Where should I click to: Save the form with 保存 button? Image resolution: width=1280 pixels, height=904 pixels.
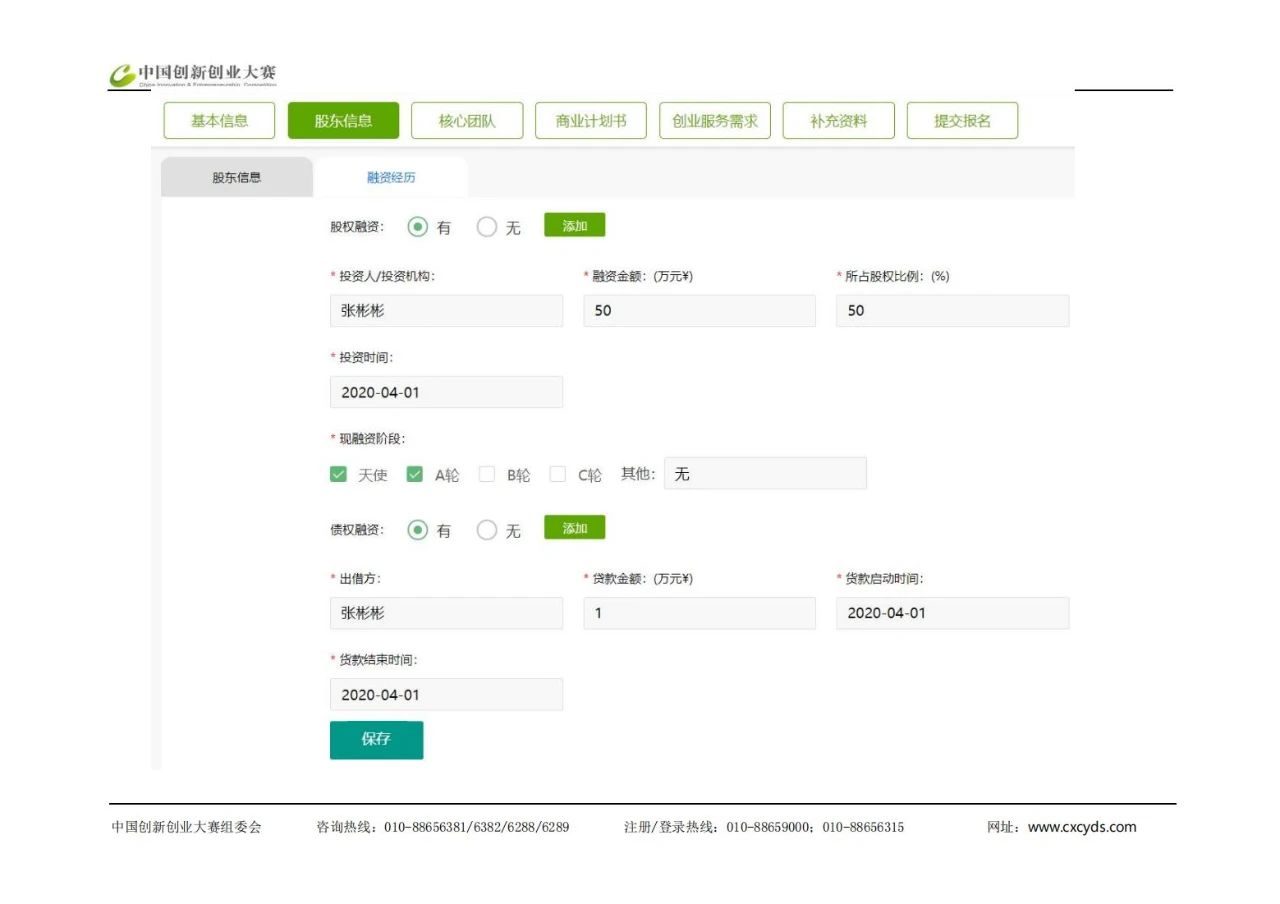(376, 740)
